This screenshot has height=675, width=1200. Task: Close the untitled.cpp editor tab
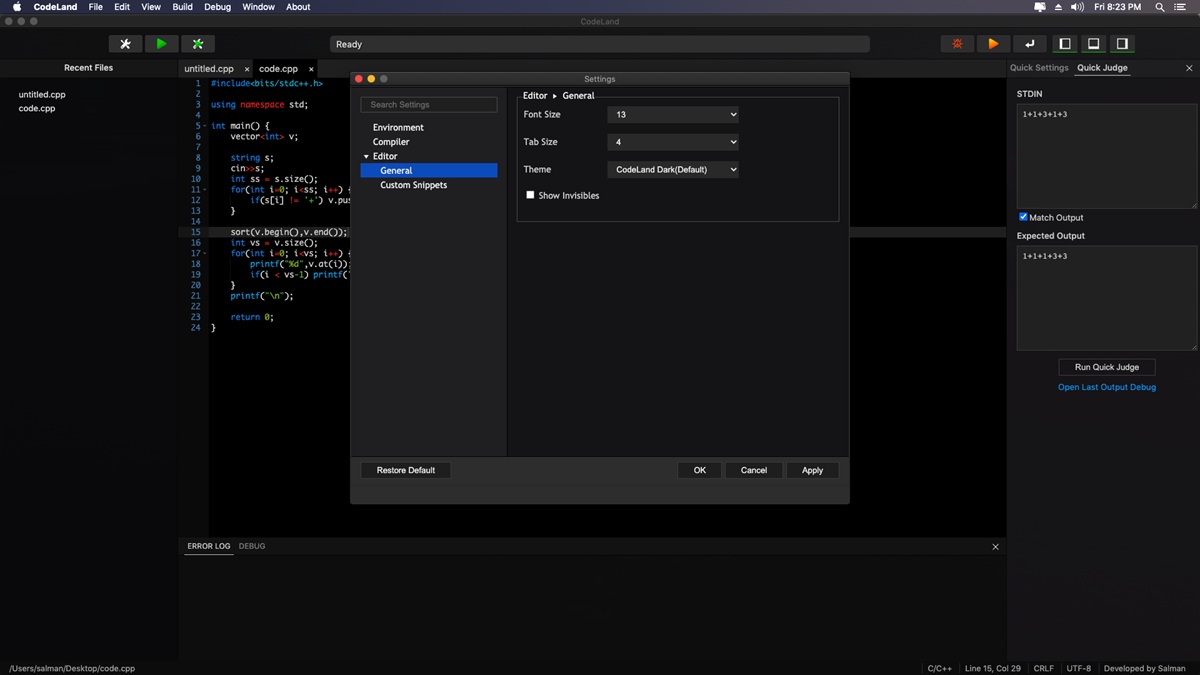(x=247, y=69)
